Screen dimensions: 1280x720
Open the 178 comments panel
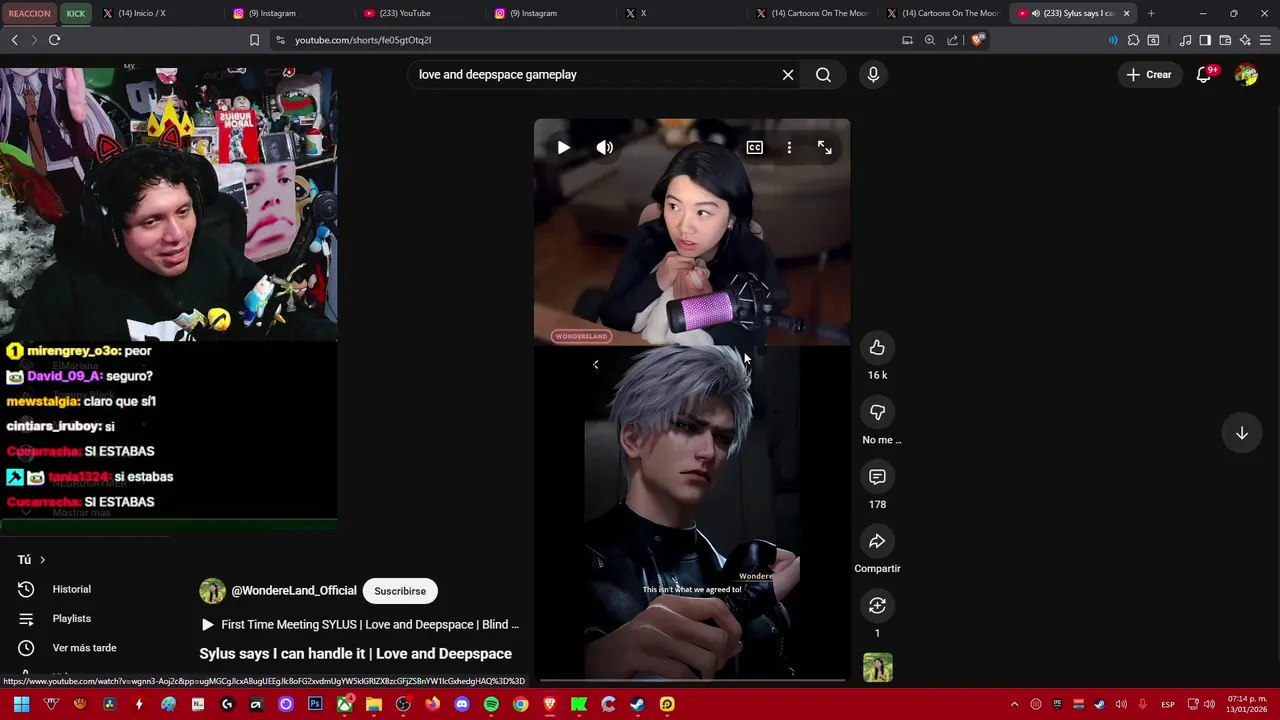(877, 477)
